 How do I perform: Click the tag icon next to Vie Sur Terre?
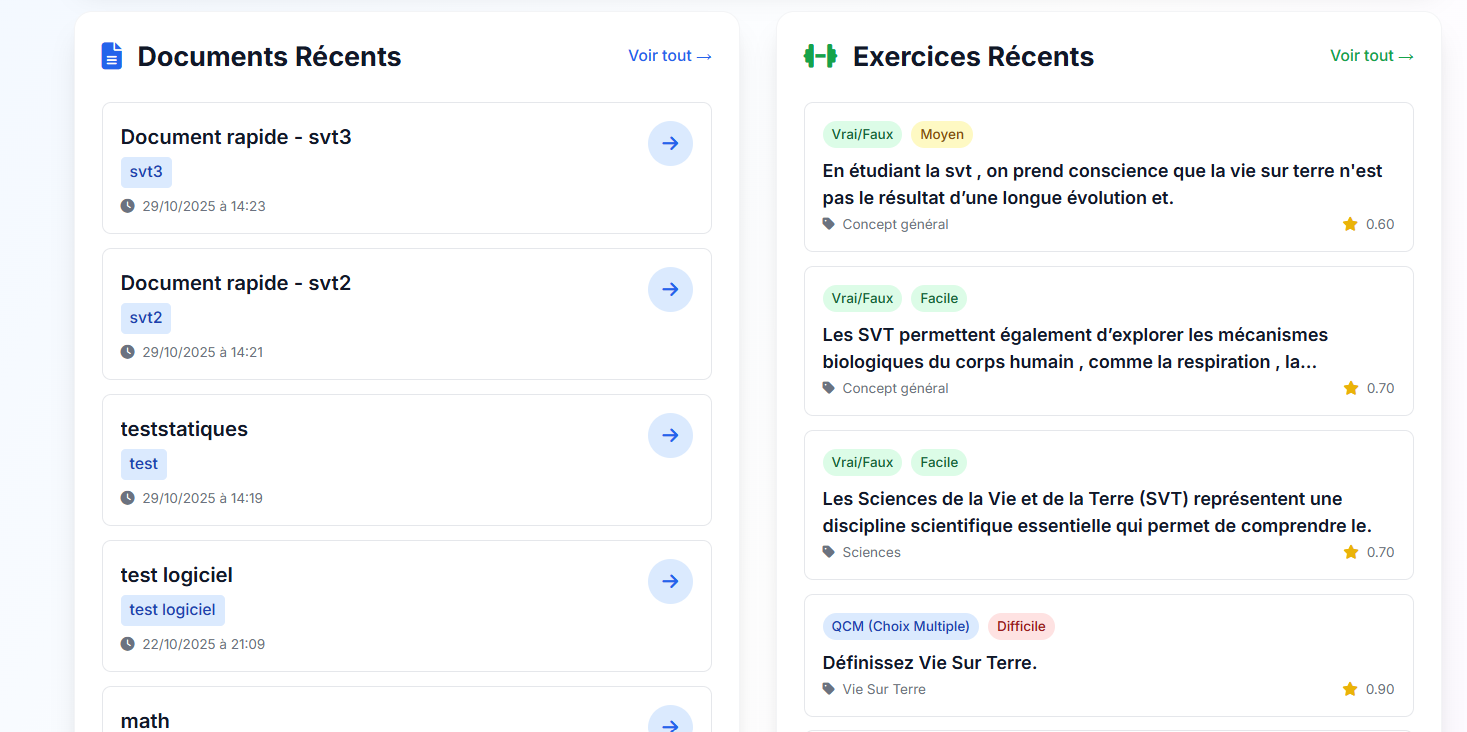coord(829,689)
